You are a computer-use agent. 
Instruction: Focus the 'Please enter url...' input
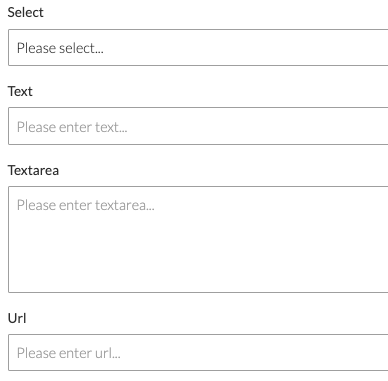click(x=198, y=352)
